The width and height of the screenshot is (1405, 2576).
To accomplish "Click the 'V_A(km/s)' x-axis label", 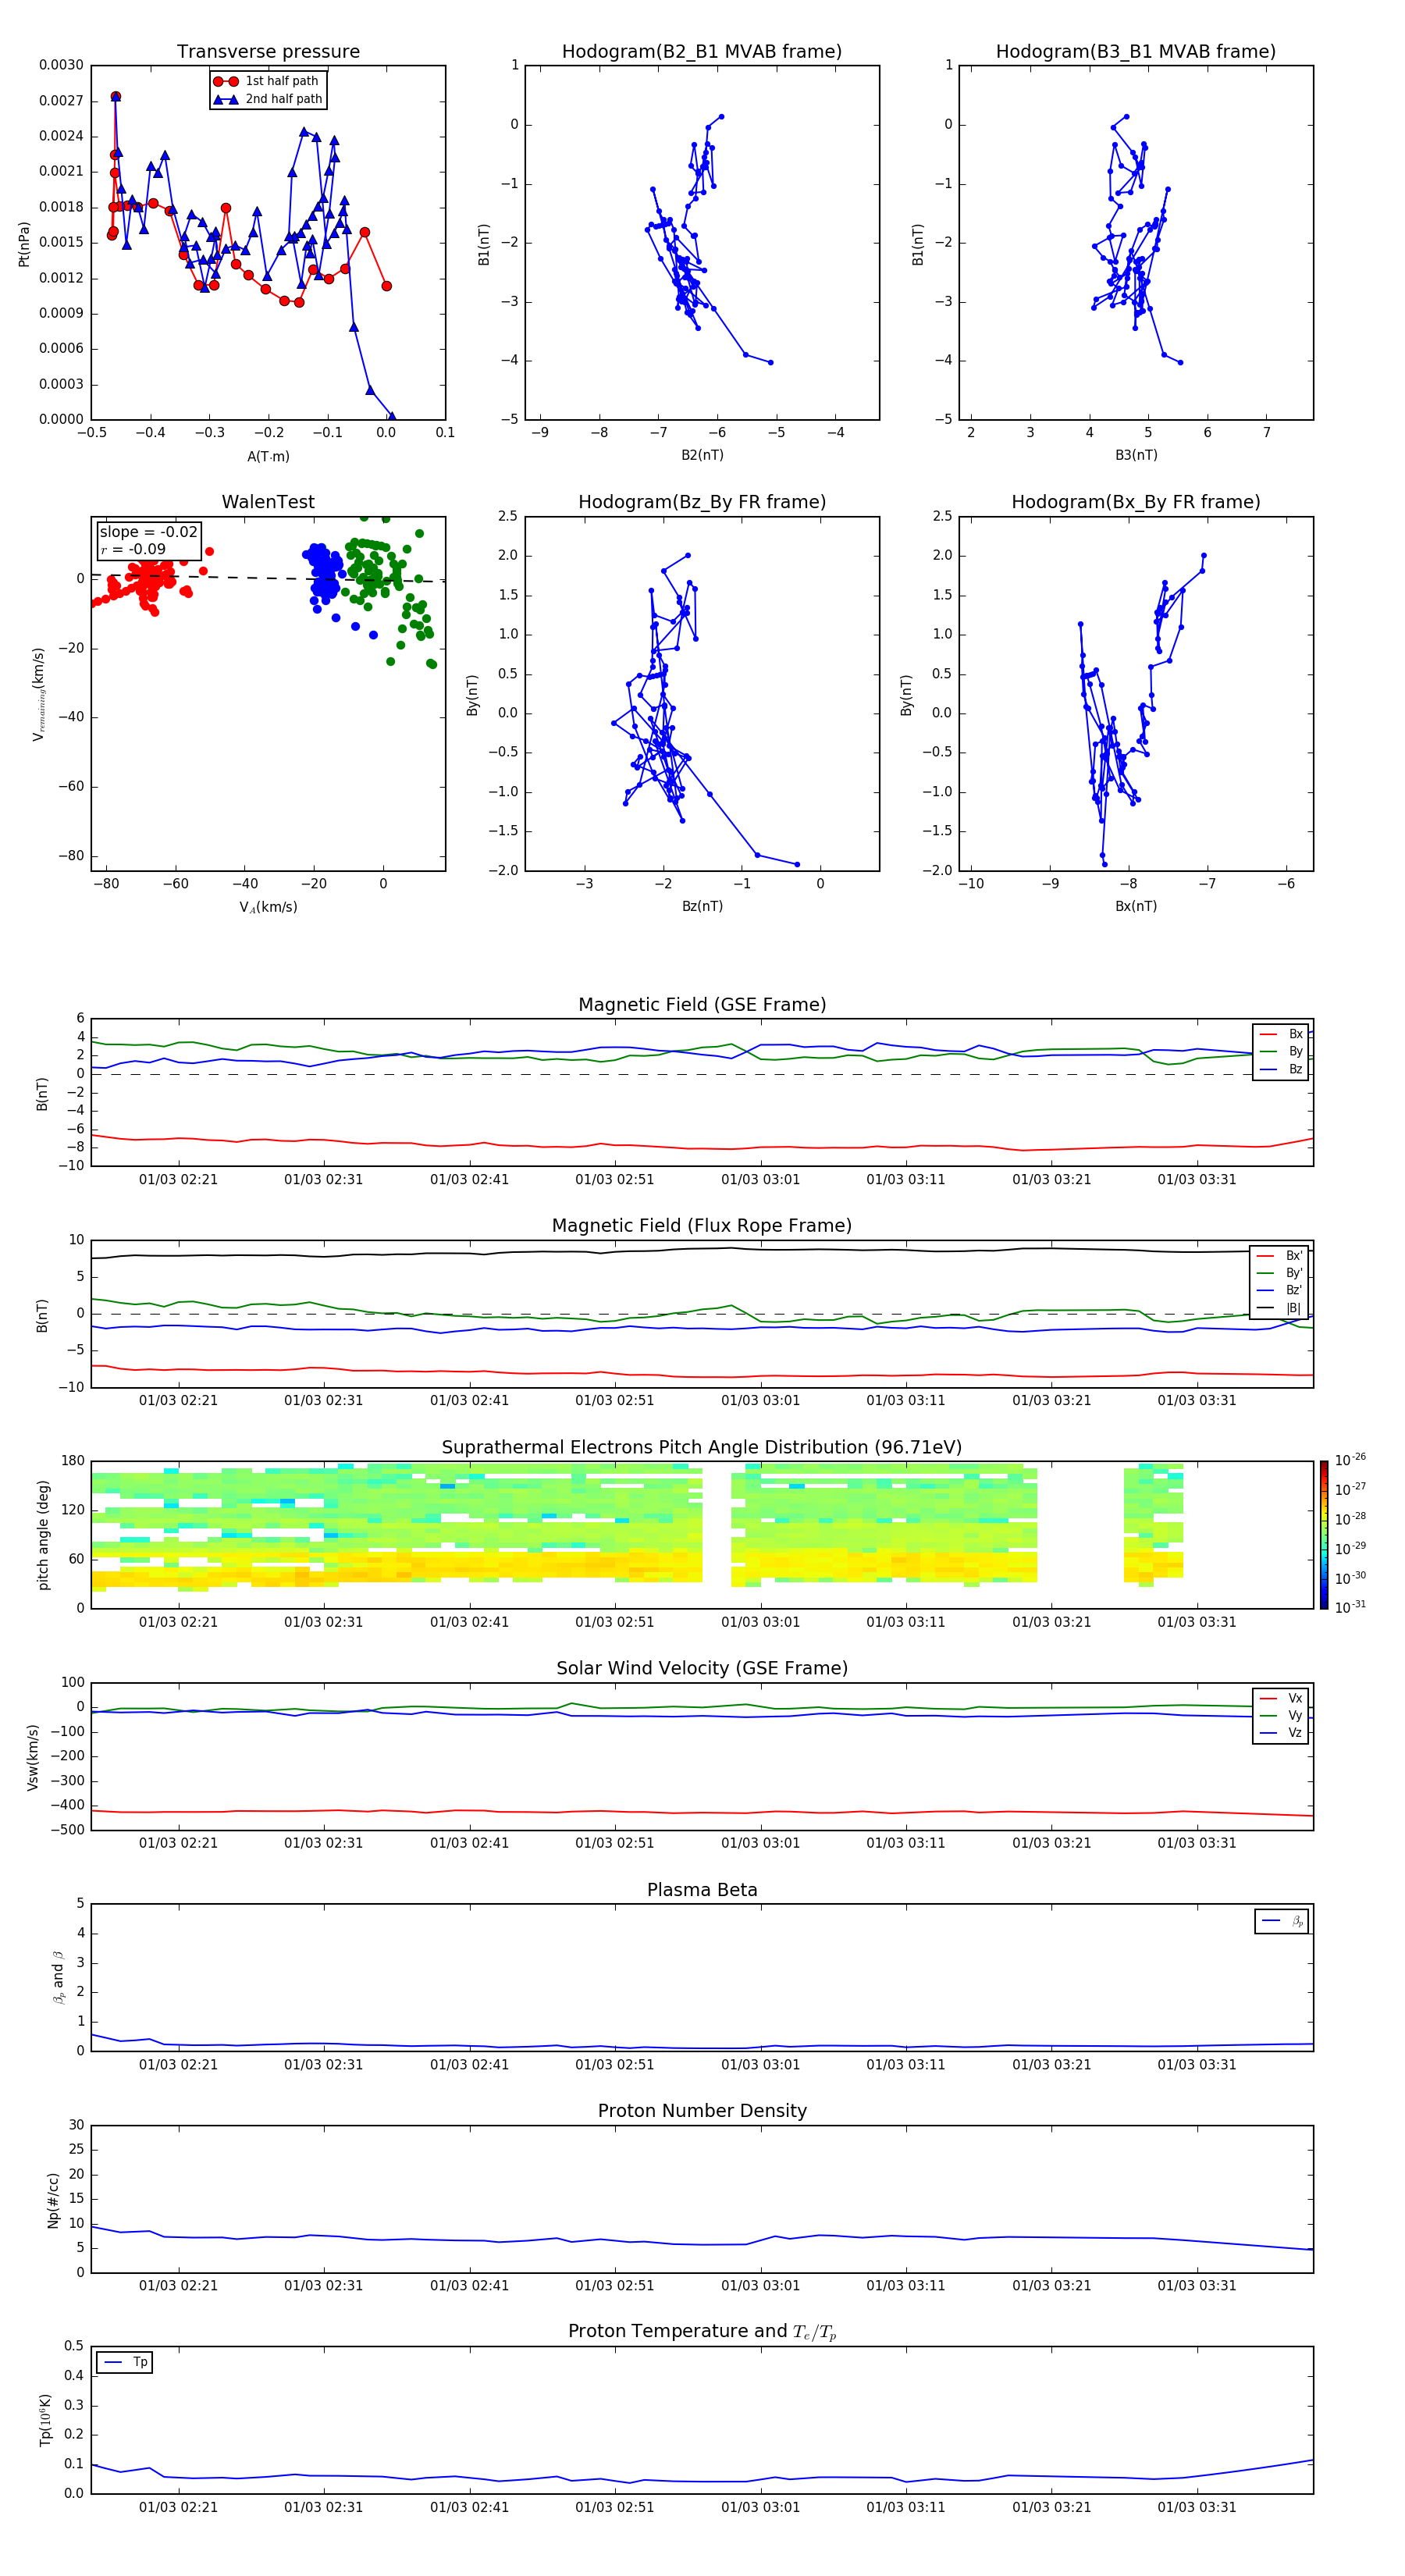I will tap(268, 907).
